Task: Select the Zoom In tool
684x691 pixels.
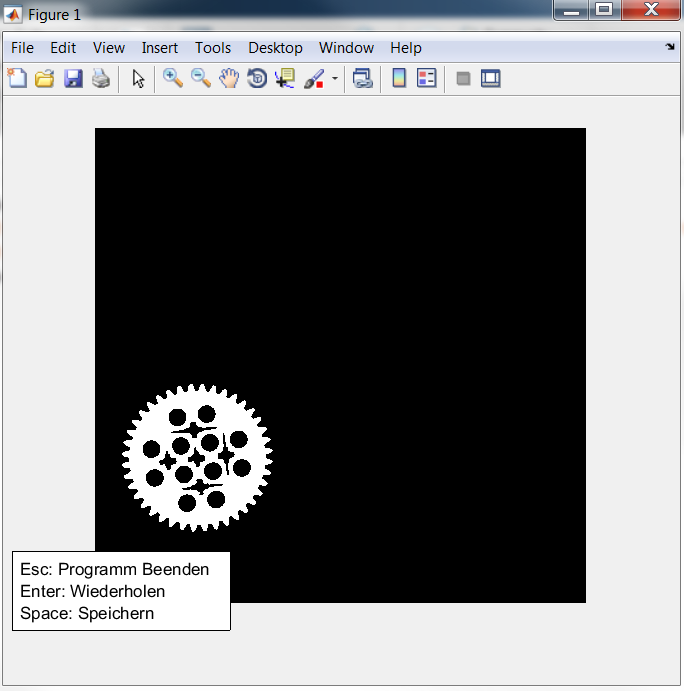Action: point(173,78)
